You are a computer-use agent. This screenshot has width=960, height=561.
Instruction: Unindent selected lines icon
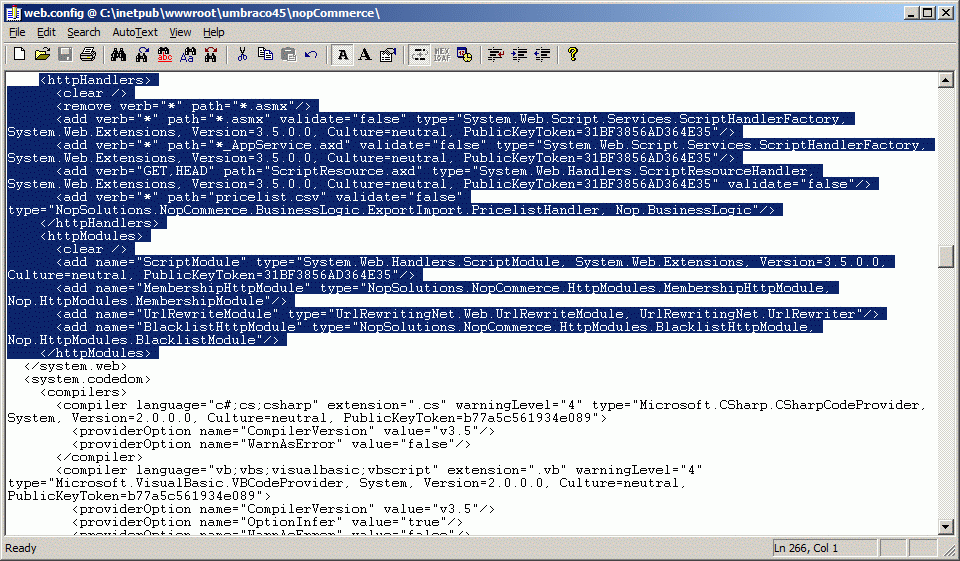point(542,55)
